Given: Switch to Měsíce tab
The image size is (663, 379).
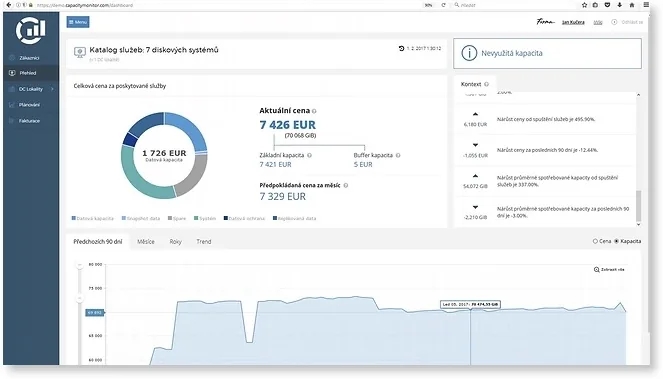Looking at the screenshot, I should pyautogui.click(x=146, y=242).
